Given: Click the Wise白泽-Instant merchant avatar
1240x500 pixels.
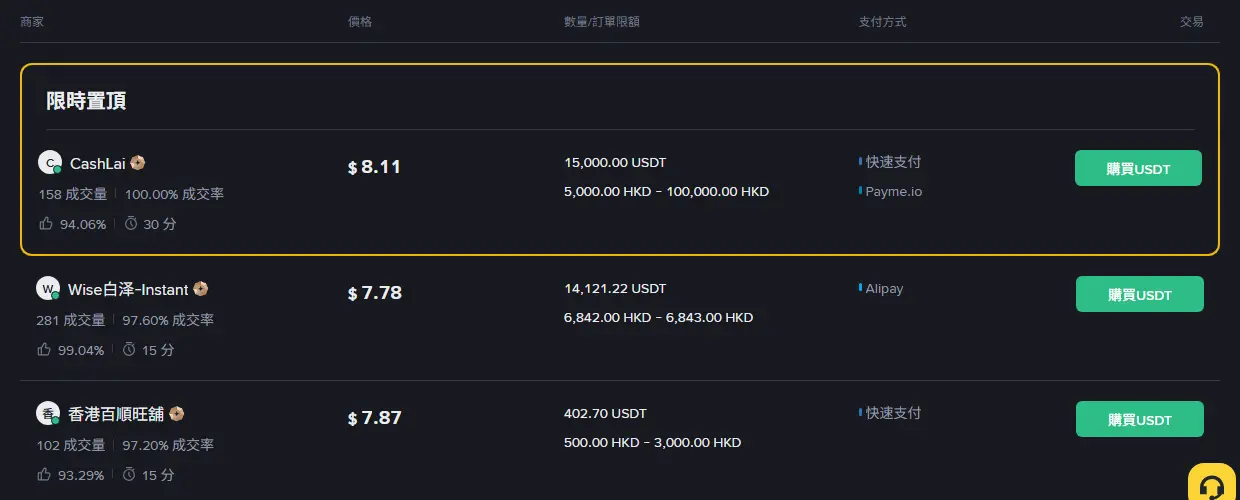Looking at the screenshot, I should coord(48,289).
